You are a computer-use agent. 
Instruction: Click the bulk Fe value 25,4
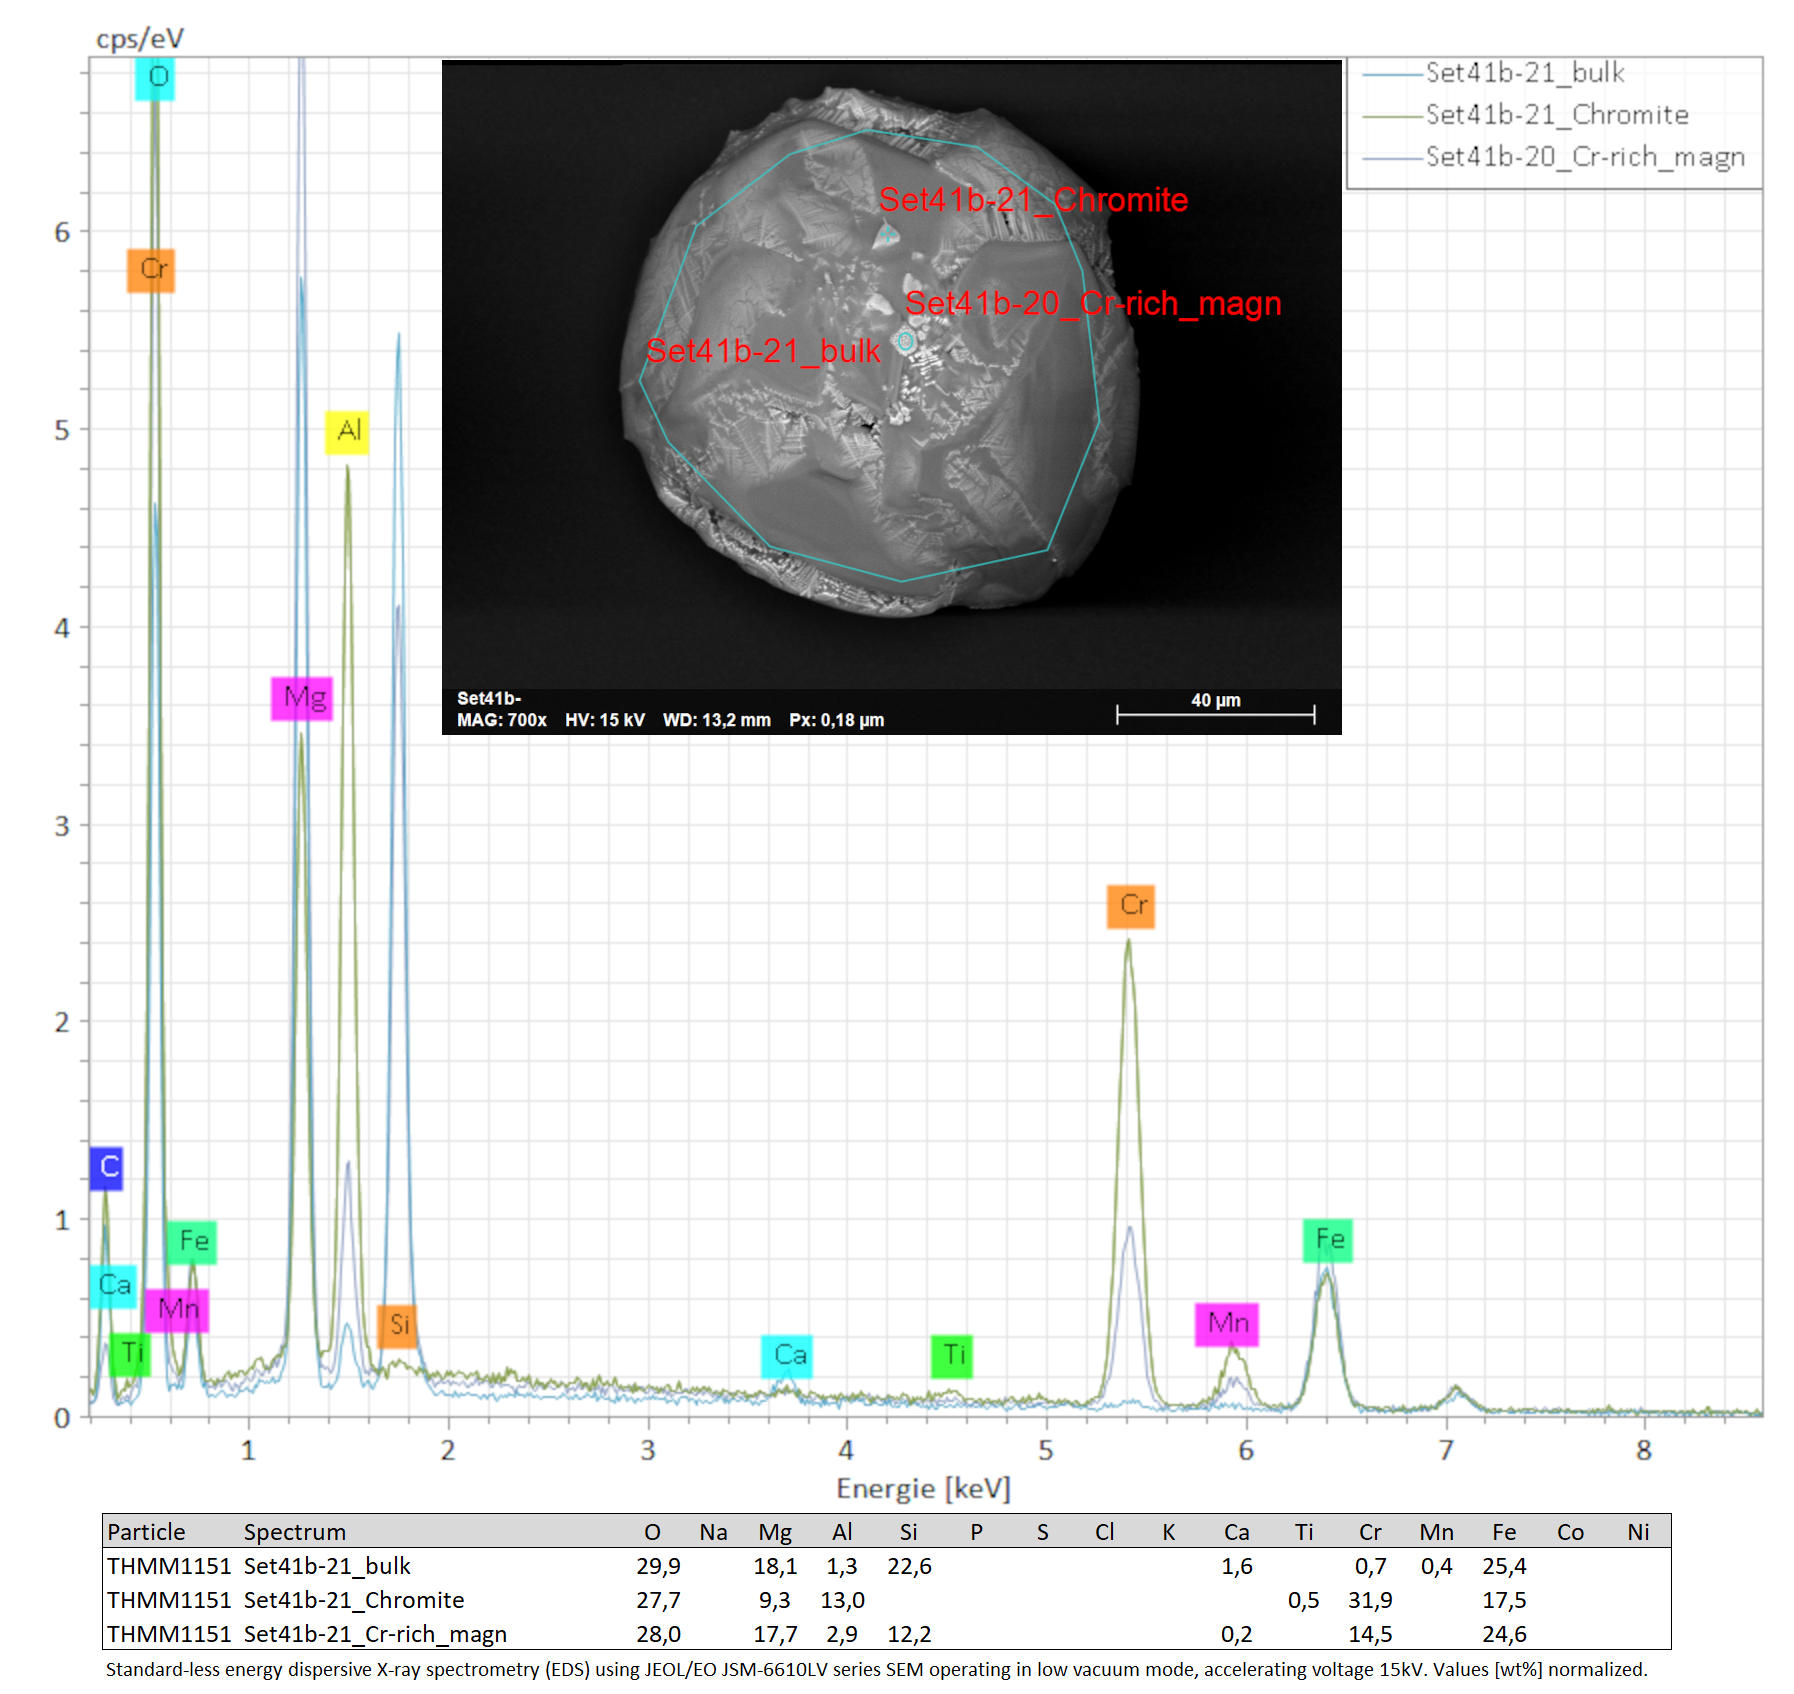(1504, 1566)
